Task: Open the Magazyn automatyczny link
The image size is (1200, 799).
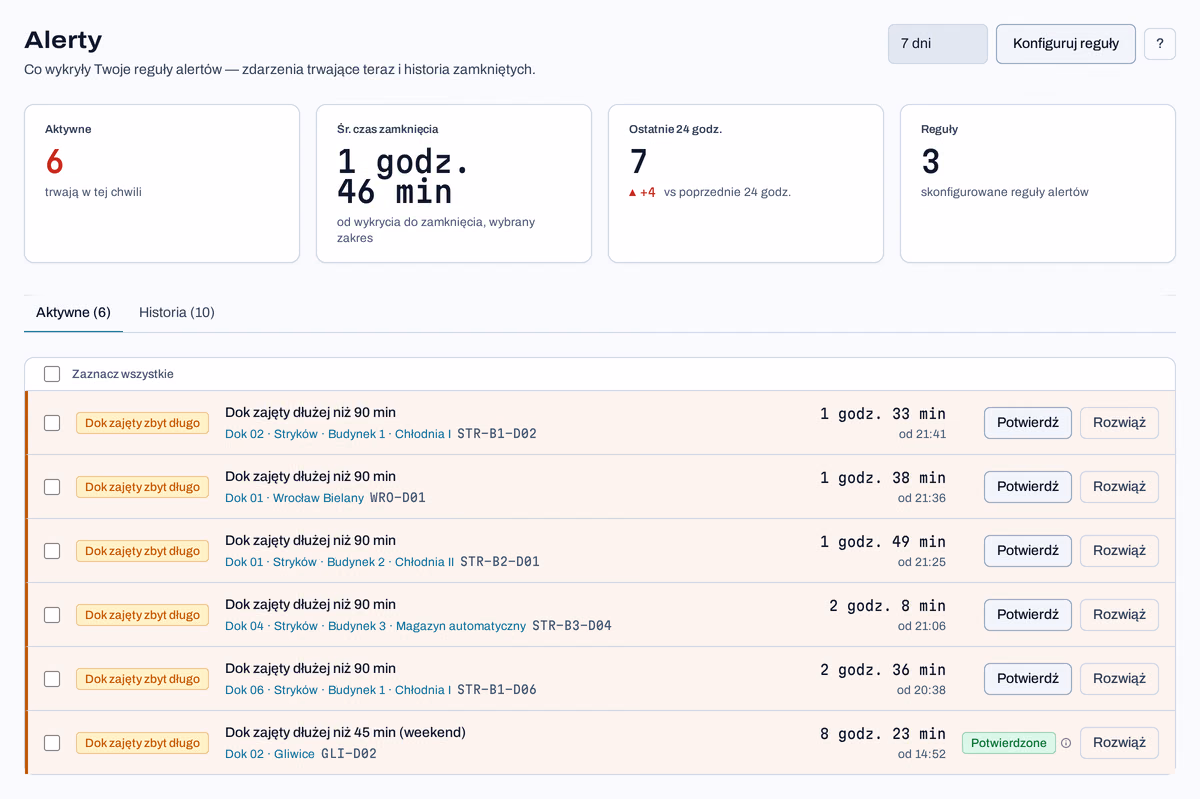Action: click(461, 626)
